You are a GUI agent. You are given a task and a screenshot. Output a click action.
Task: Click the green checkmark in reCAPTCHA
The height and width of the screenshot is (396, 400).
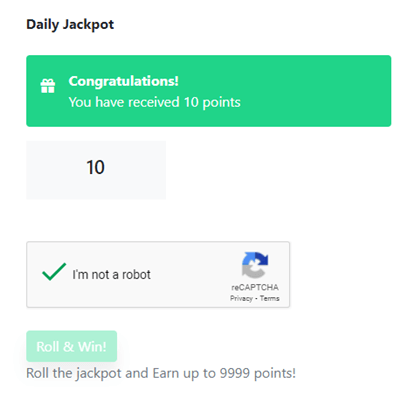click(x=54, y=272)
